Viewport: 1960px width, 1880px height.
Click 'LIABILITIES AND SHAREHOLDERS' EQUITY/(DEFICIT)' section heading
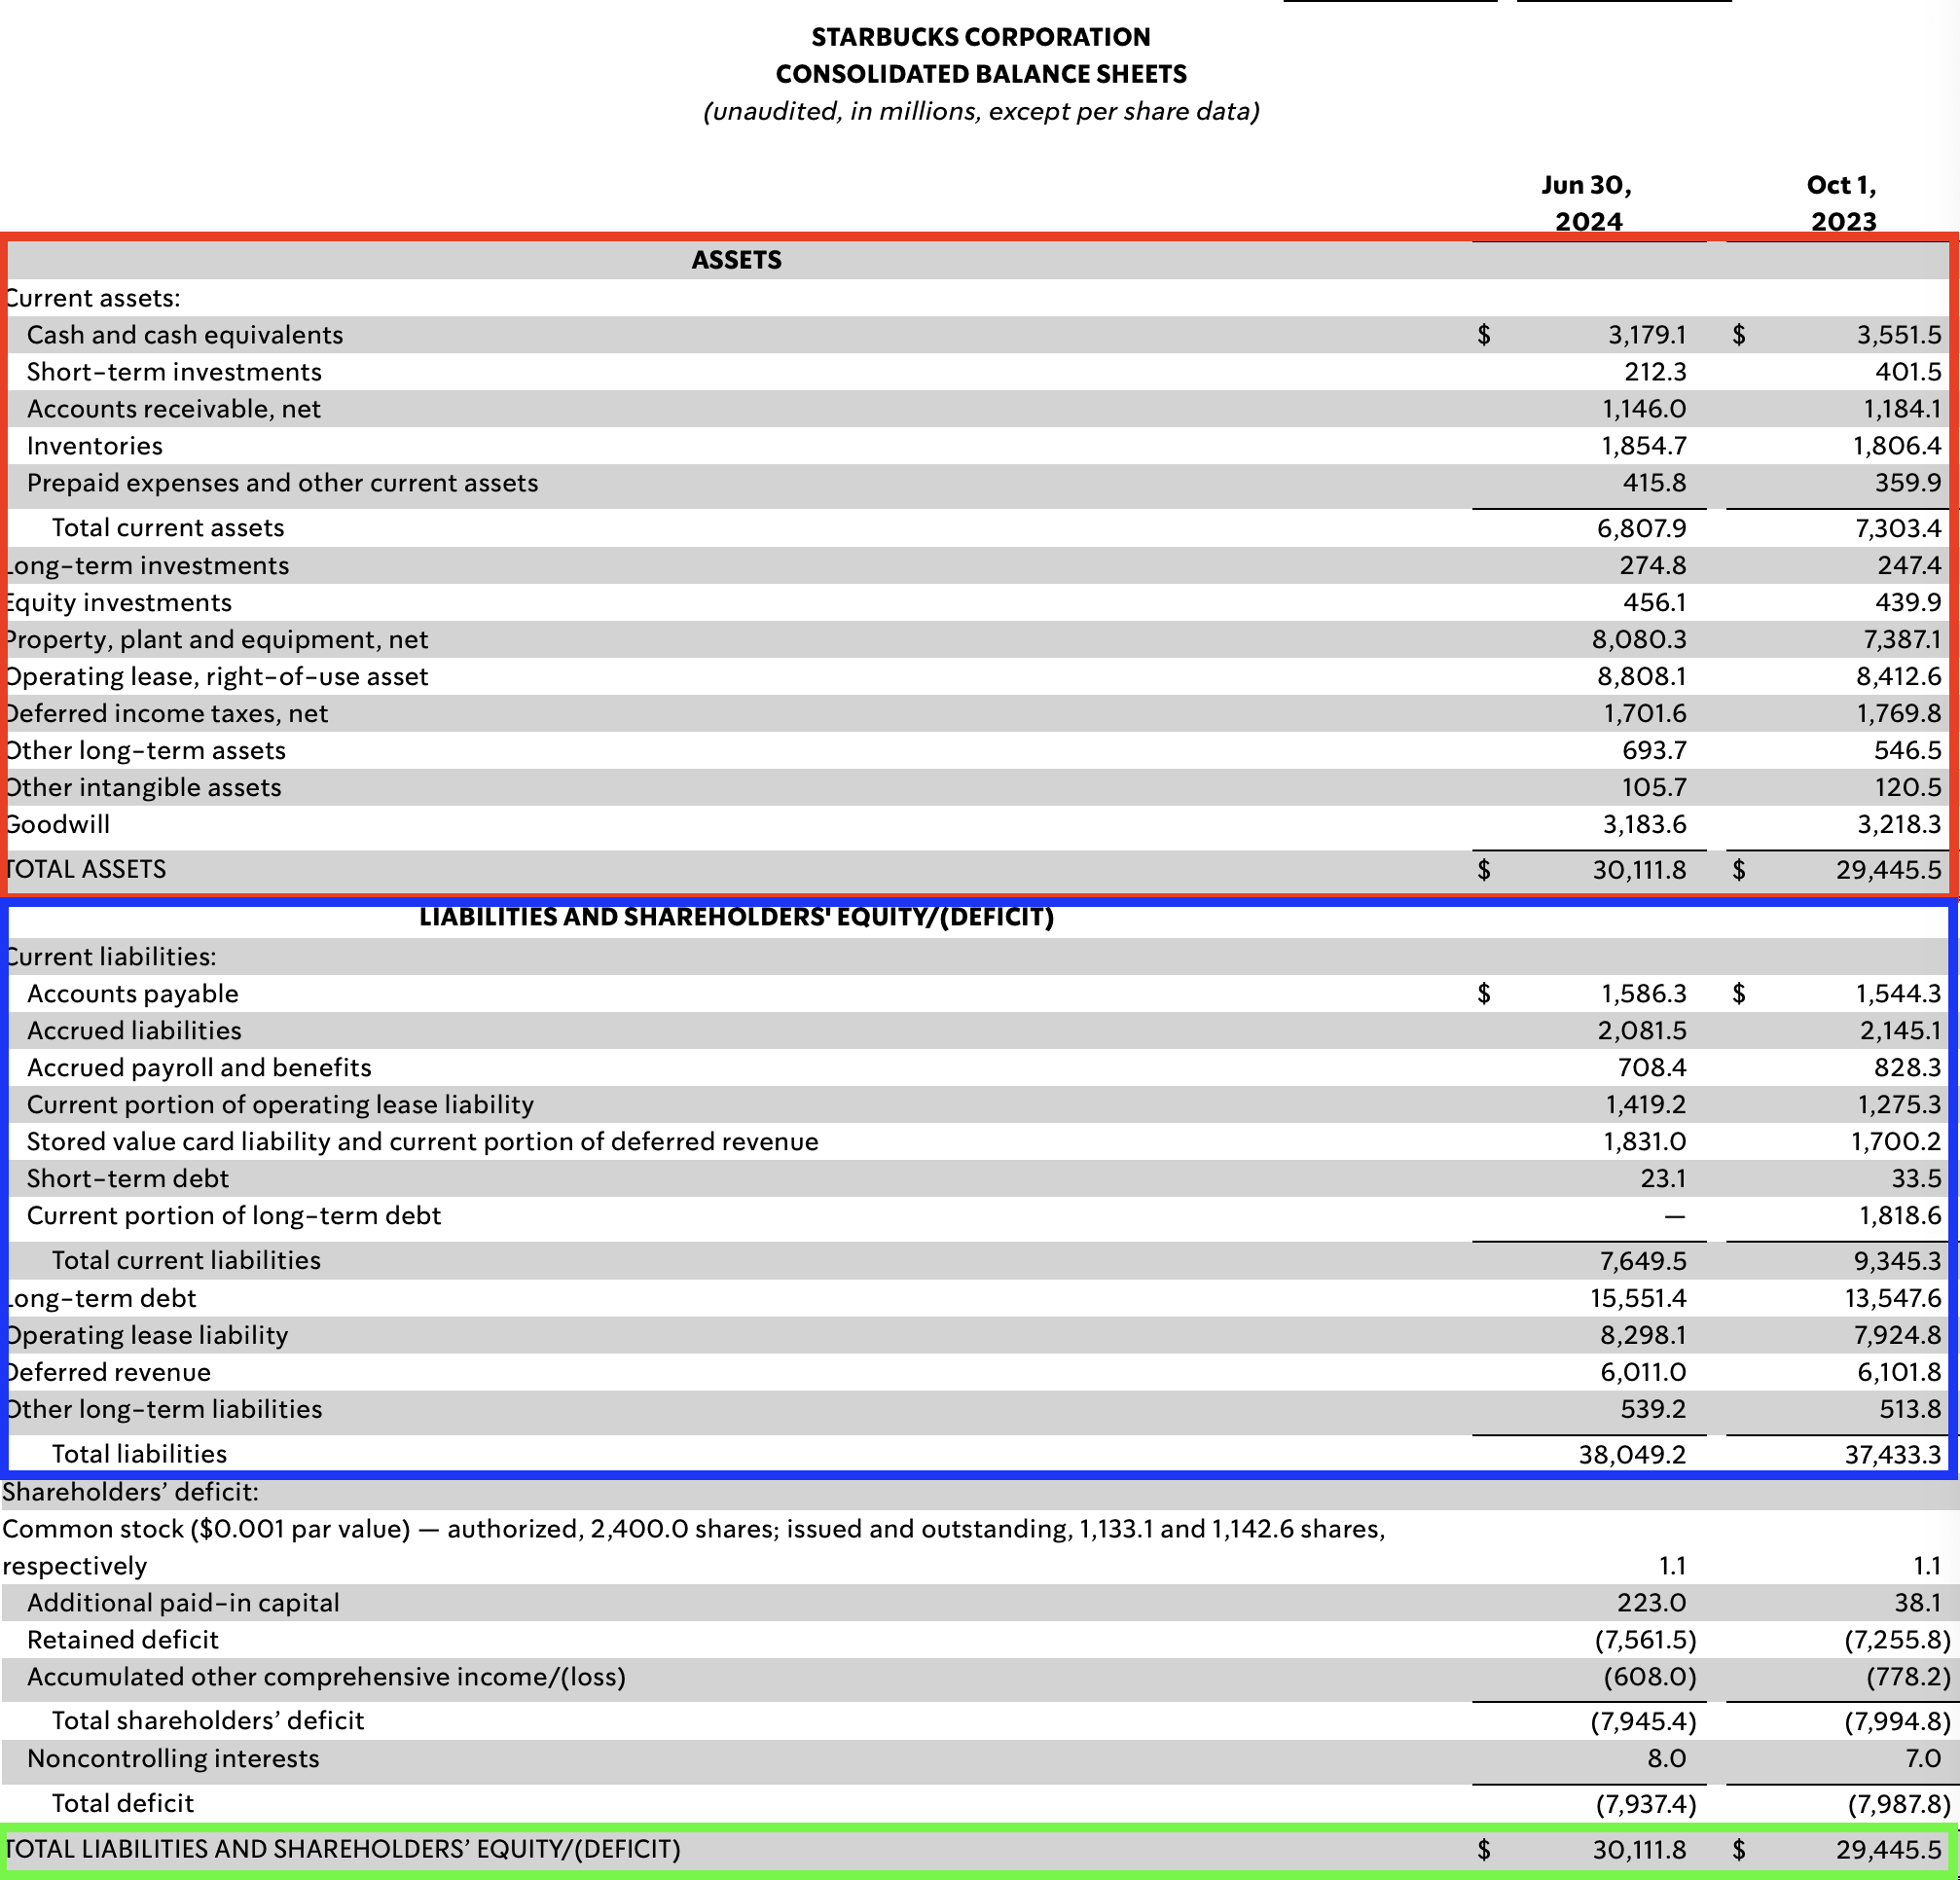point(737,917)
